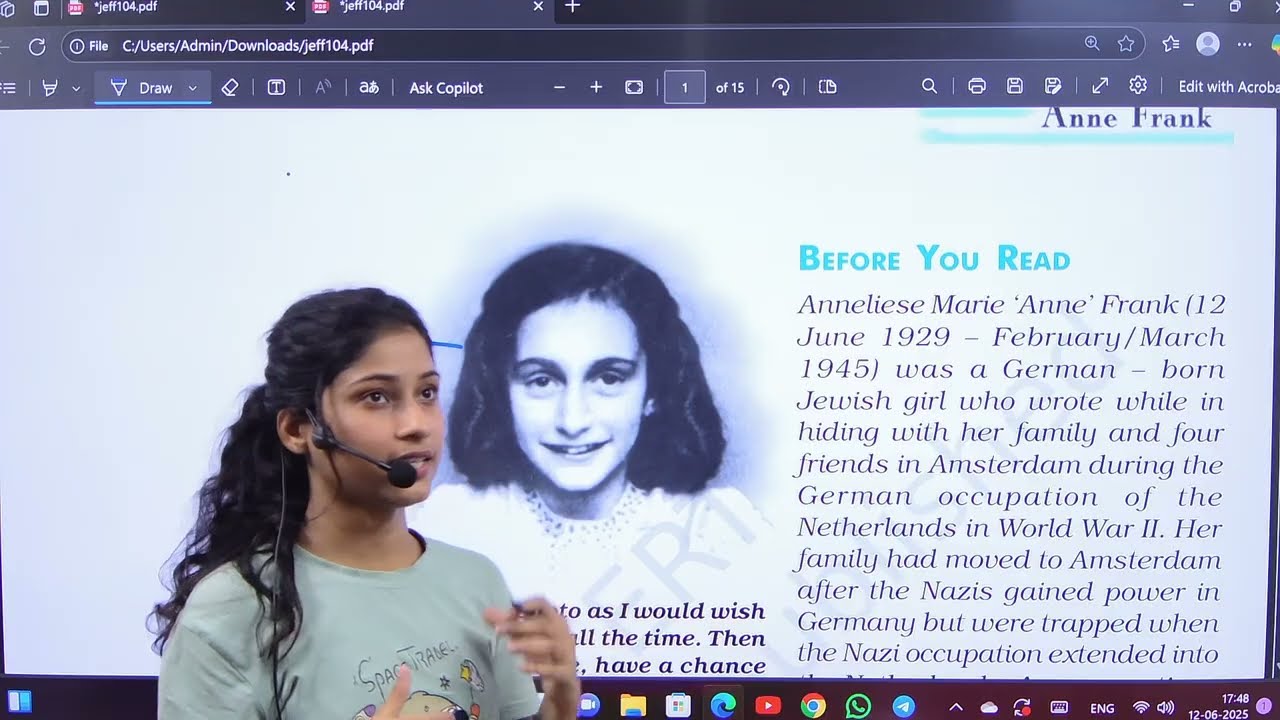Open the browser profile avatar
Viewport: 1280px width, 720px height.
pos(1208,44)
